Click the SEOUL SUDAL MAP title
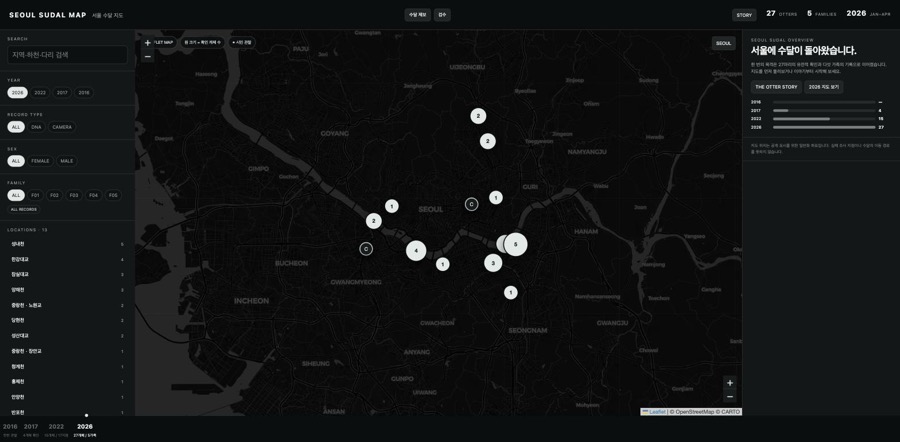 click(x=48, y=15)
